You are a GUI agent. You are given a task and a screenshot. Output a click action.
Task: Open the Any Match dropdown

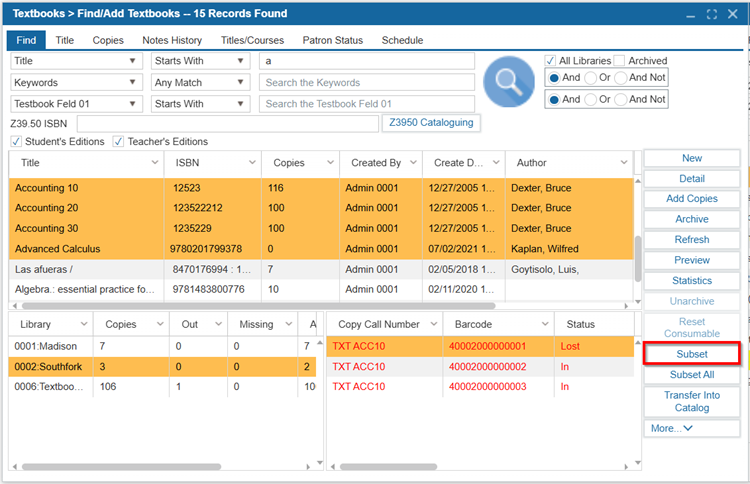coord(240,82)
